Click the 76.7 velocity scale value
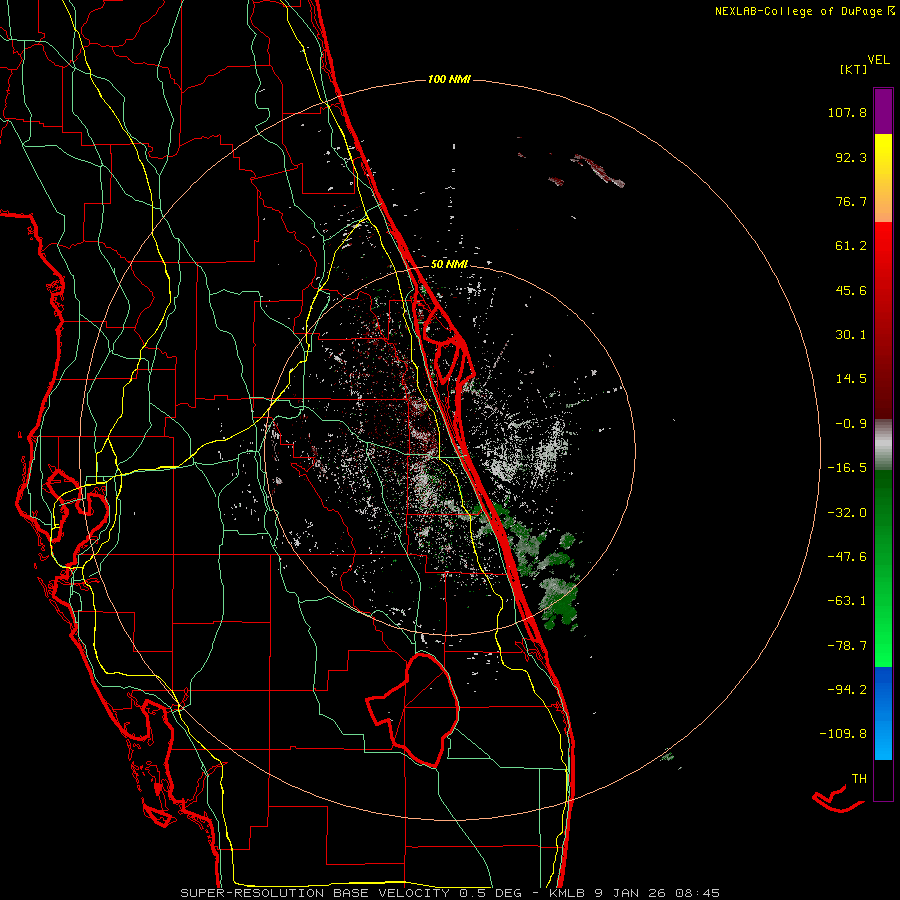This screenshot has height=900, width=900. (x=851, y=201)
